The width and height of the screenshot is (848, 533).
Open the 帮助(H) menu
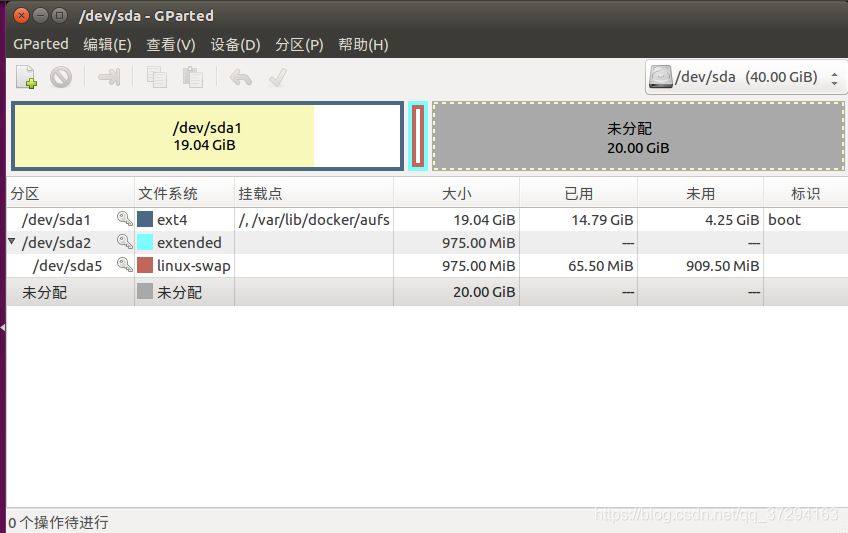(363, 44)
